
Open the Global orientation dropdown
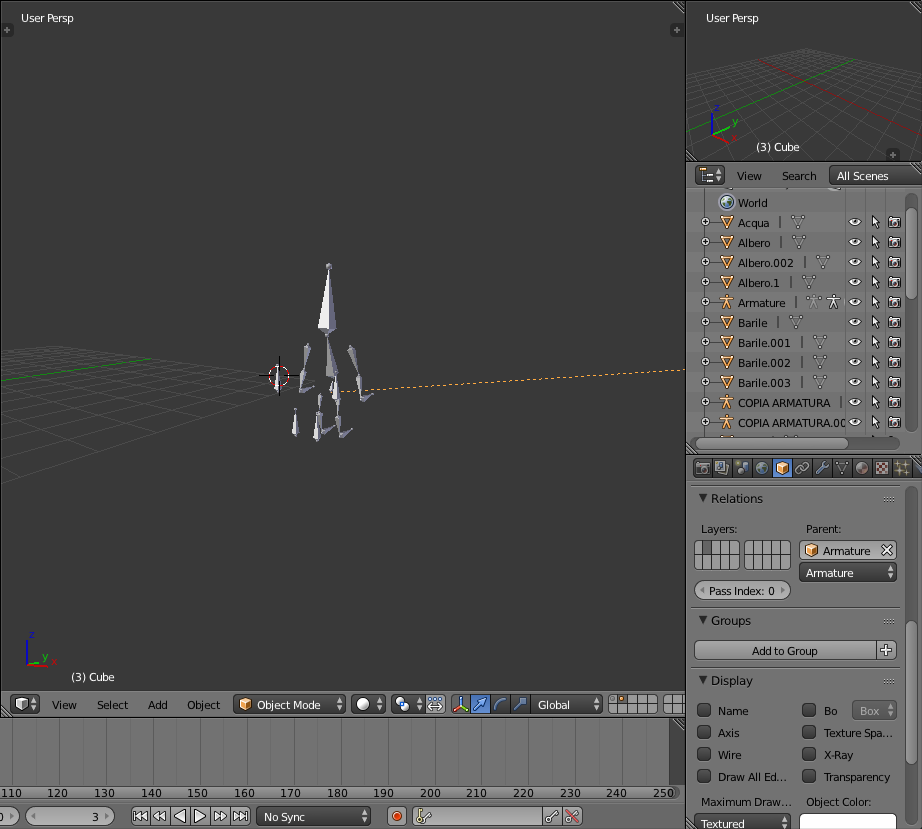[x=566, y=704]
